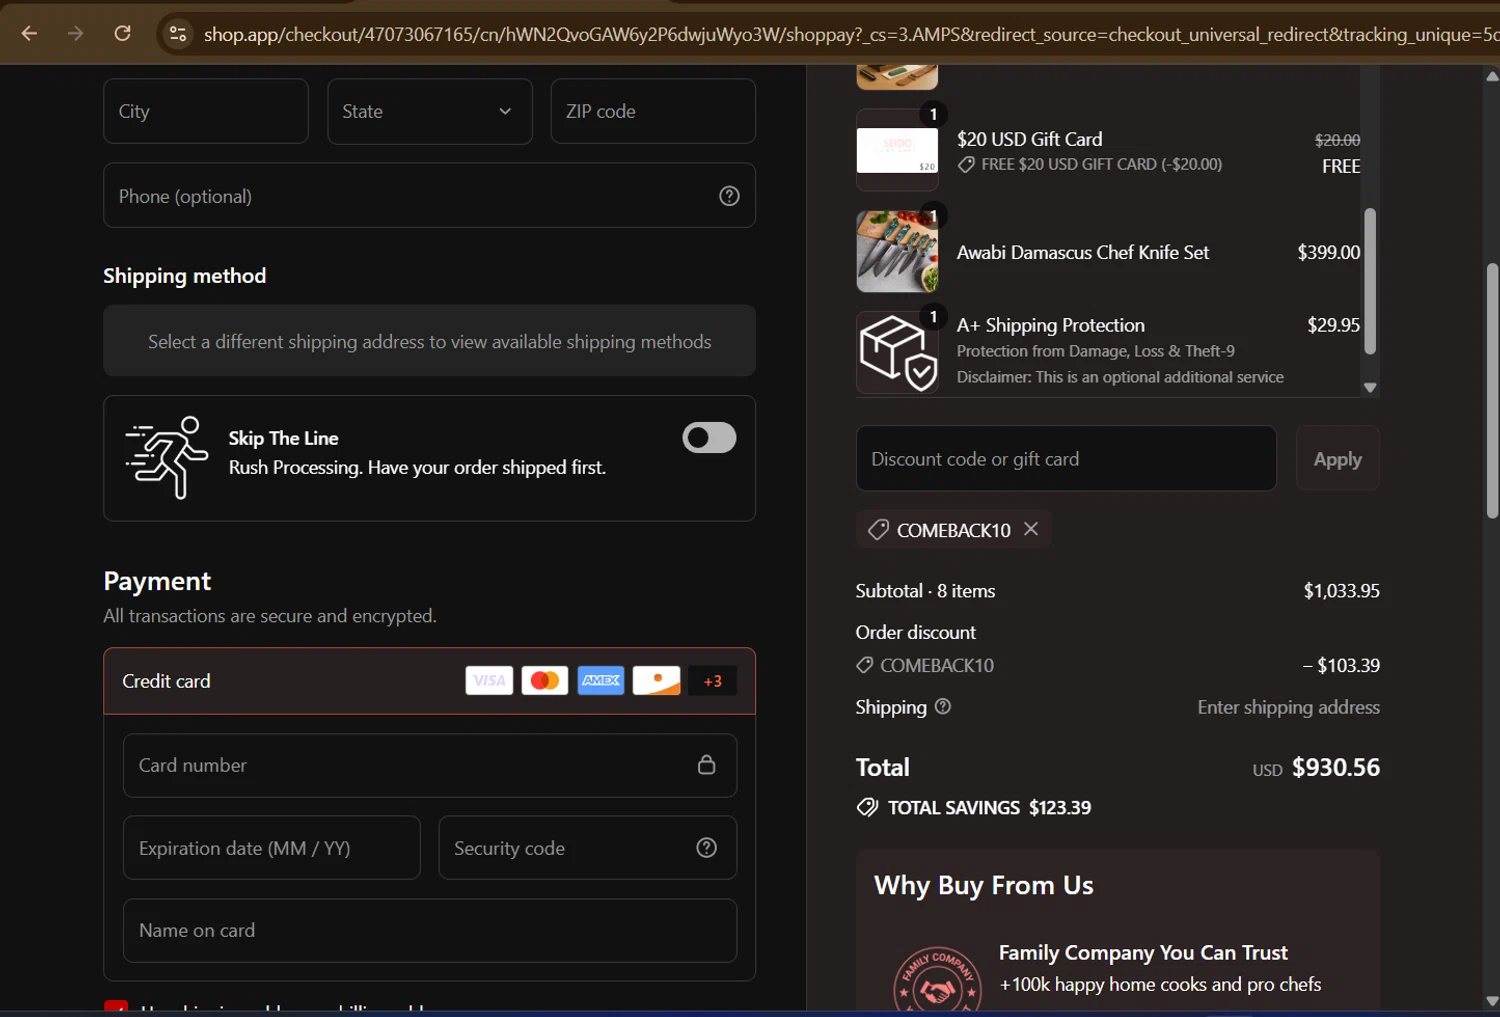Click the A+ Shipping Protection $29.95 price
The image size is (1500, 1017).
click(x=1333, y=325)
